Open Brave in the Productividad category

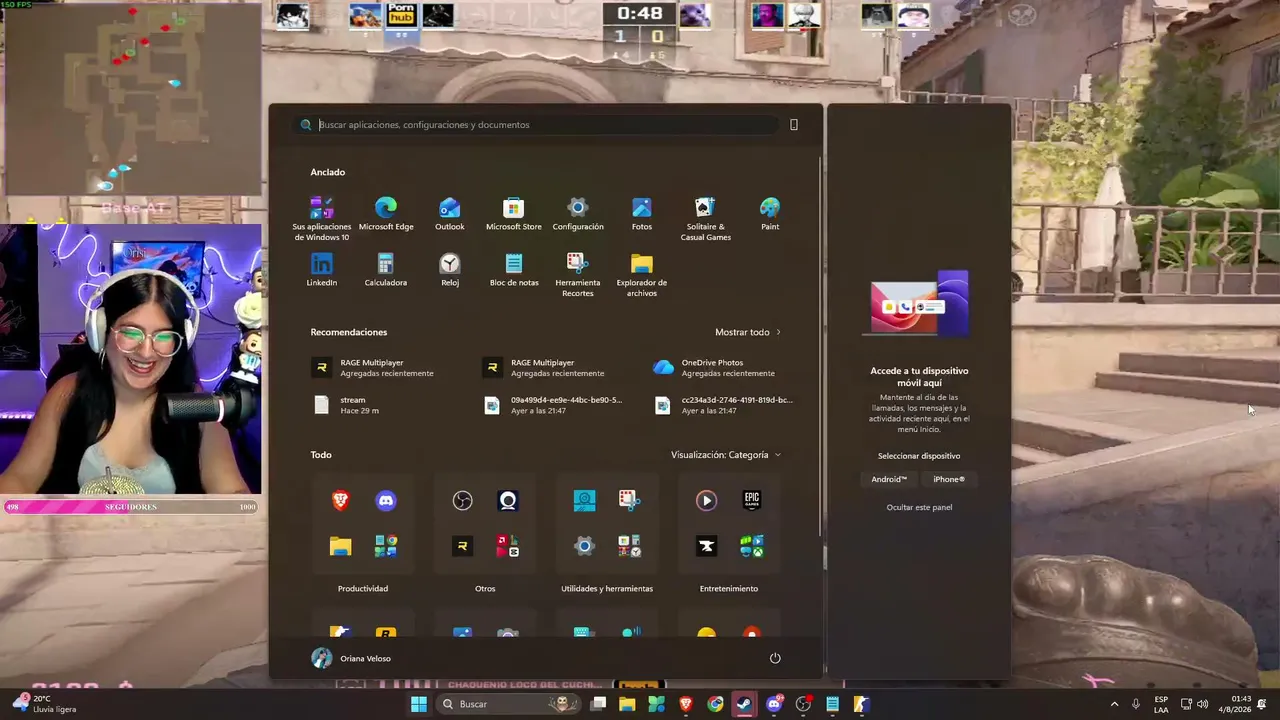point(341,500)
